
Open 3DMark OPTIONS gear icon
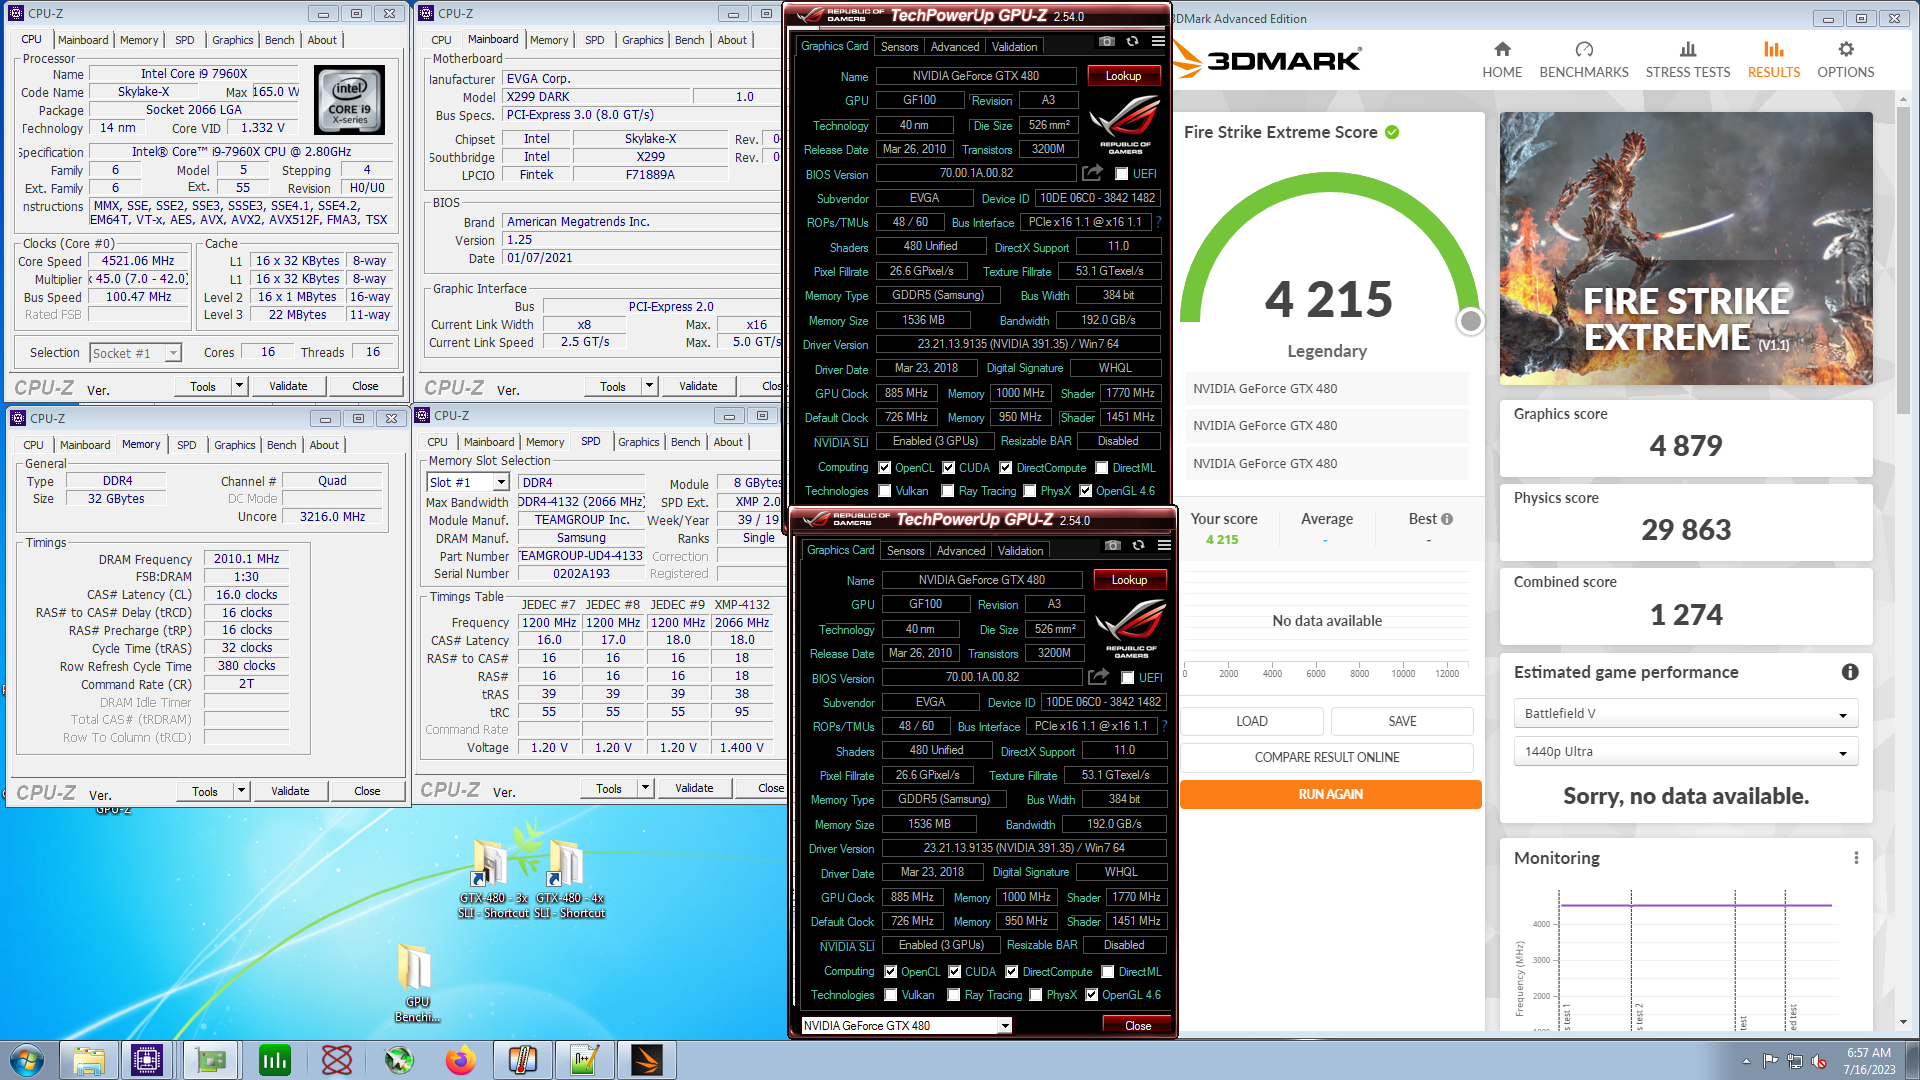(x=1846, y=49)
